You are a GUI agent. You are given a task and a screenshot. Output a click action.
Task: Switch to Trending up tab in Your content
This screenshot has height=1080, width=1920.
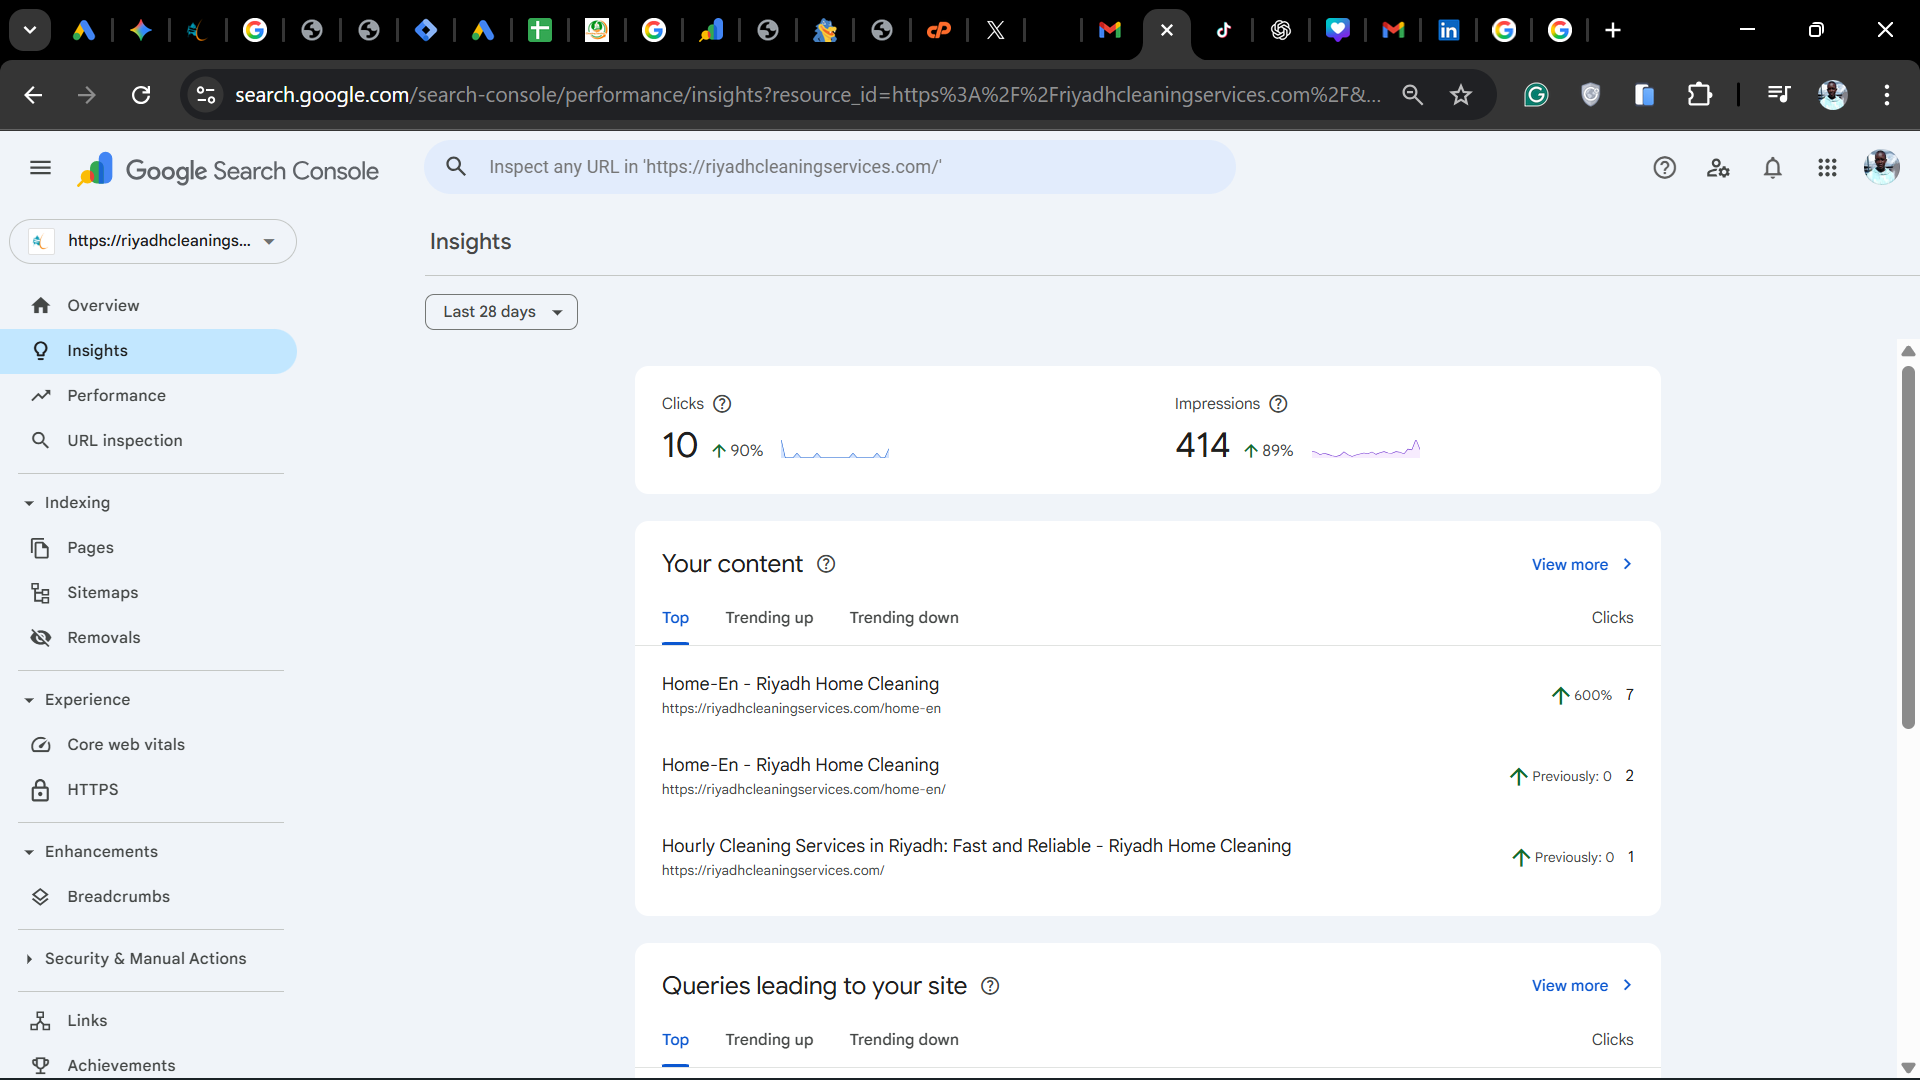pyautogui.click(x=769, y=618)
